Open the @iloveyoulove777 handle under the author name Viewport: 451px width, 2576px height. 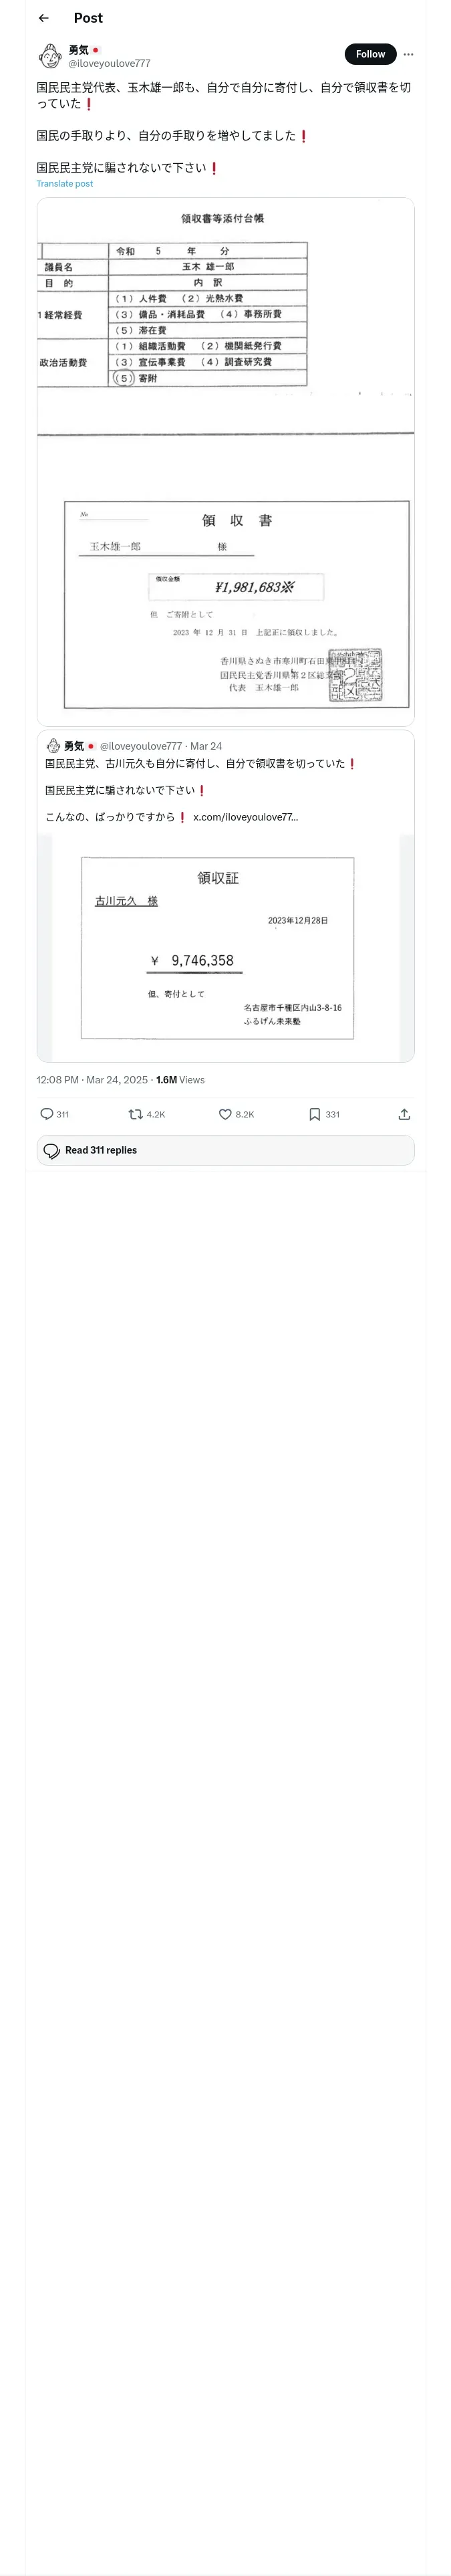pyautogui.click(x=109, y=63)
